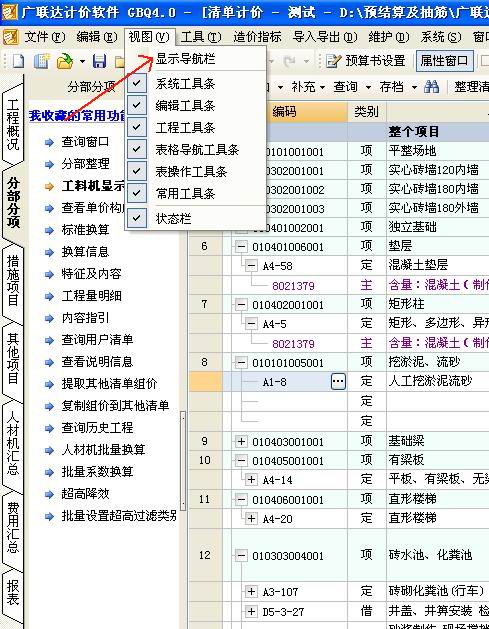Image resolution: width=489 pixels, height=629 pixels.
Task: Click the arrow icon beside 内容指引
Action: tap(49, 319)
